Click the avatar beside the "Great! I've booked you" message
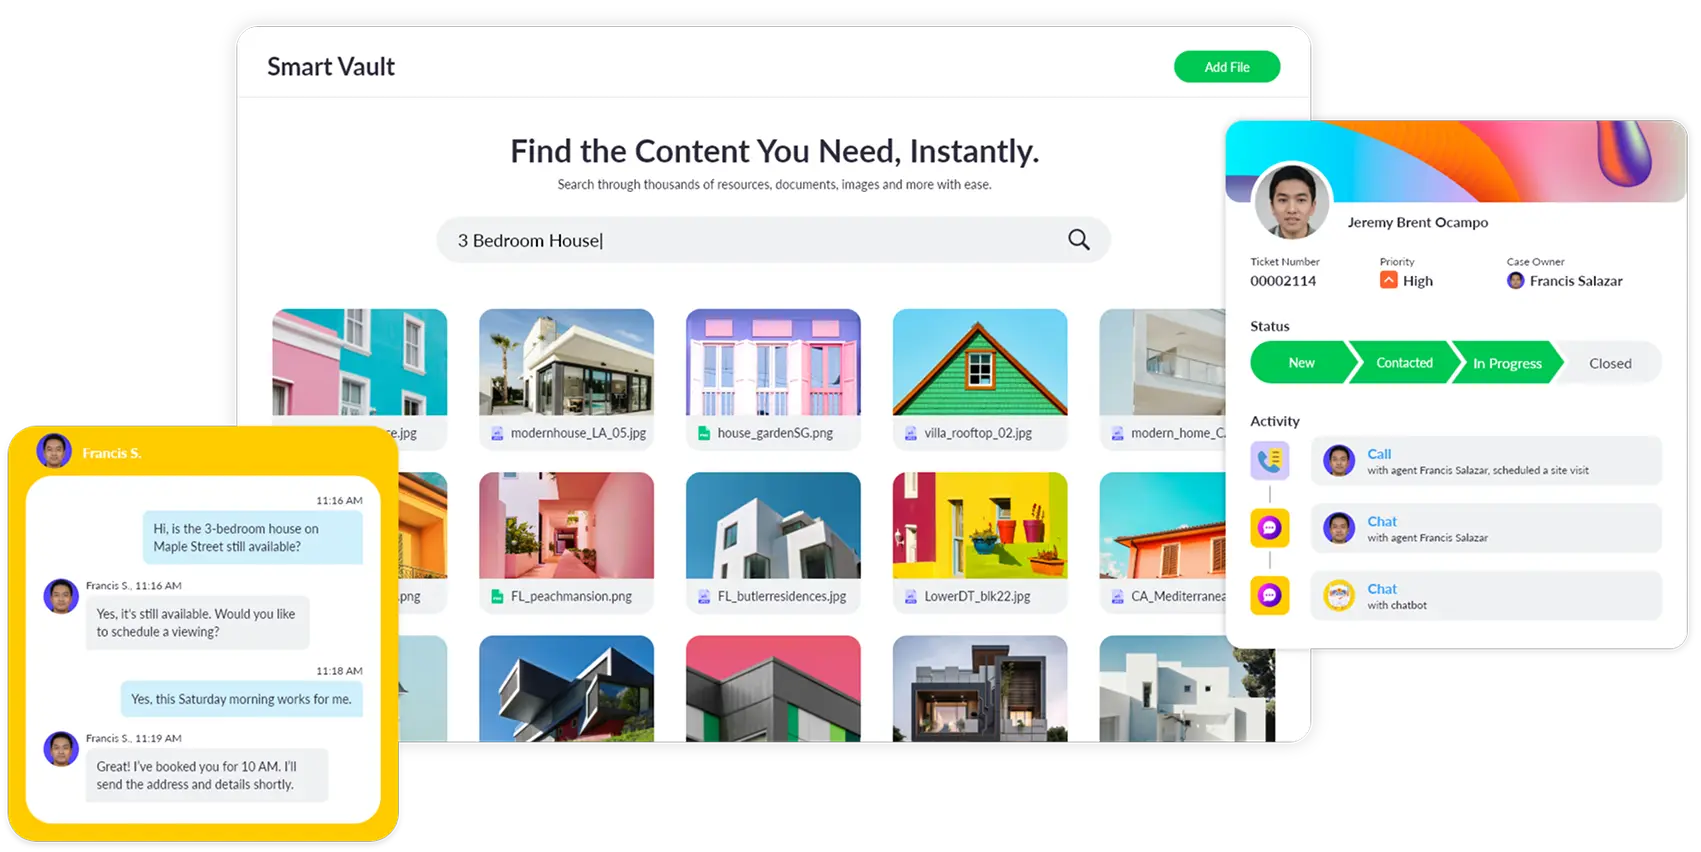The width and height of the screenshot is (1701, 852). click(x=61, y=749)
